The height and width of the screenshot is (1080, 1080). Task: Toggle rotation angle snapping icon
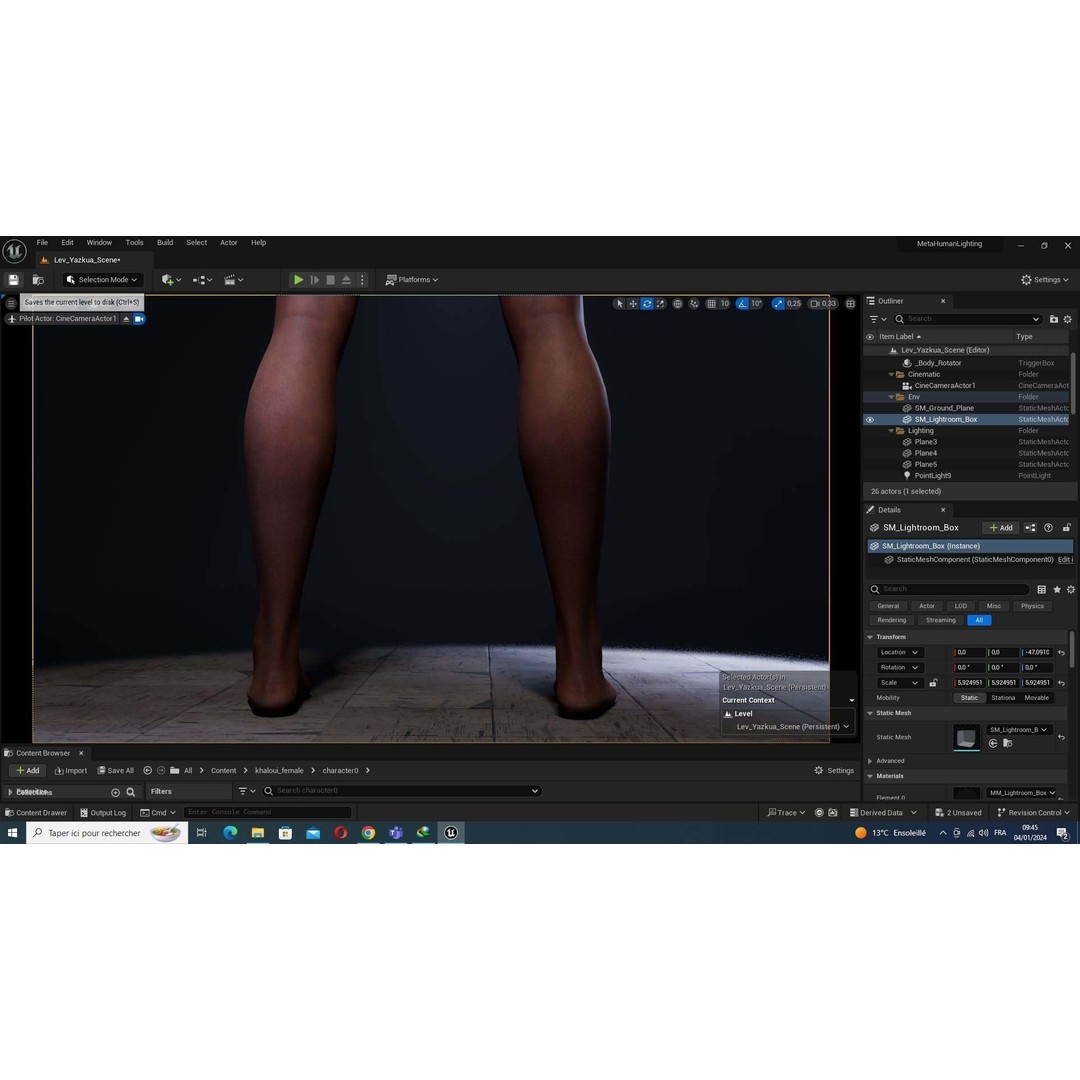pos(742,304)
